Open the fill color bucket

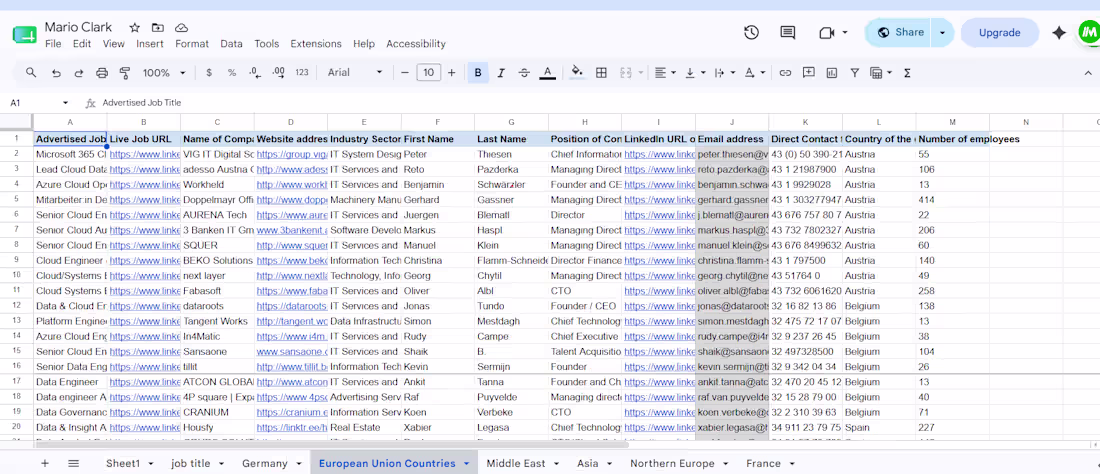(577, 72)
